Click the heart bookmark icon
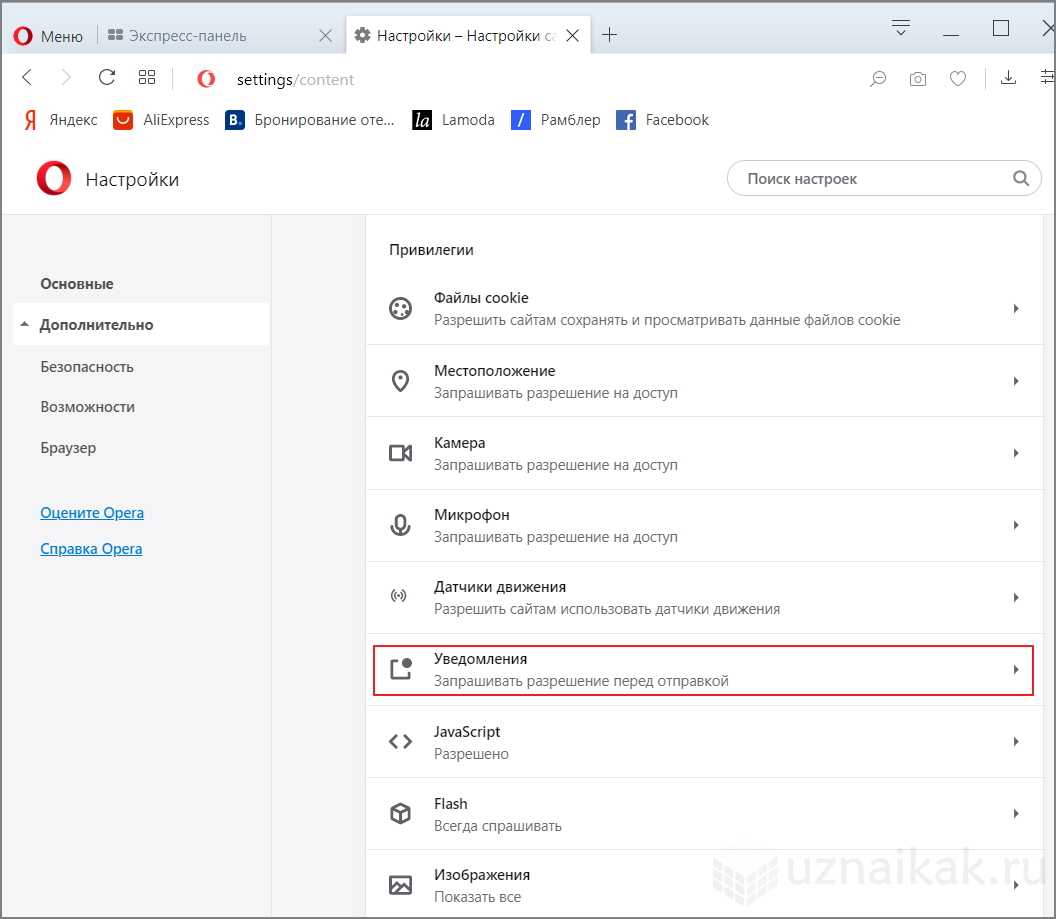 [957, 79]
